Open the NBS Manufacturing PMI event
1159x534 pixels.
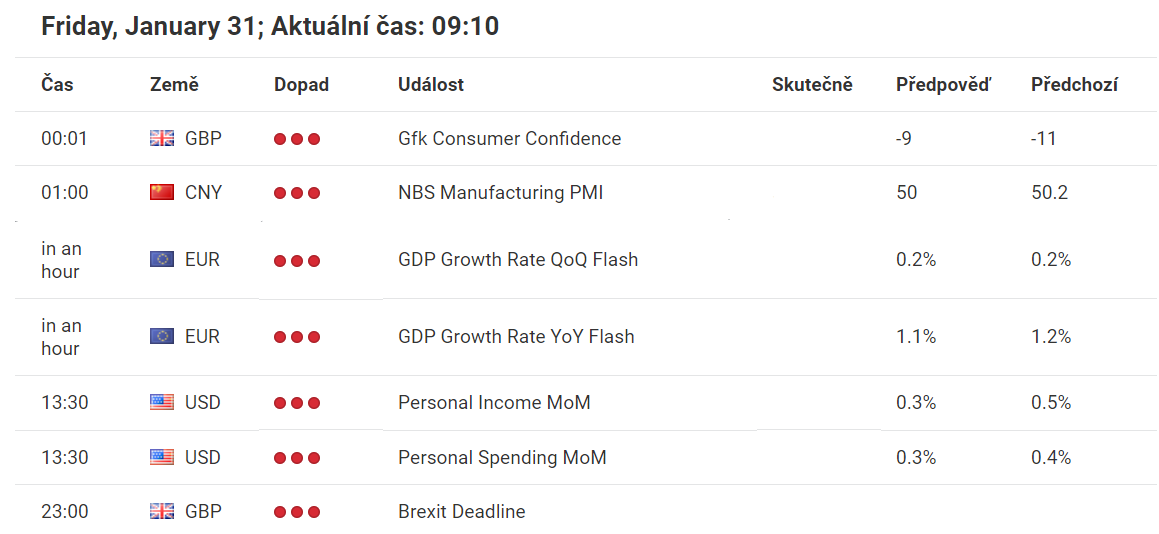(500, 193)
